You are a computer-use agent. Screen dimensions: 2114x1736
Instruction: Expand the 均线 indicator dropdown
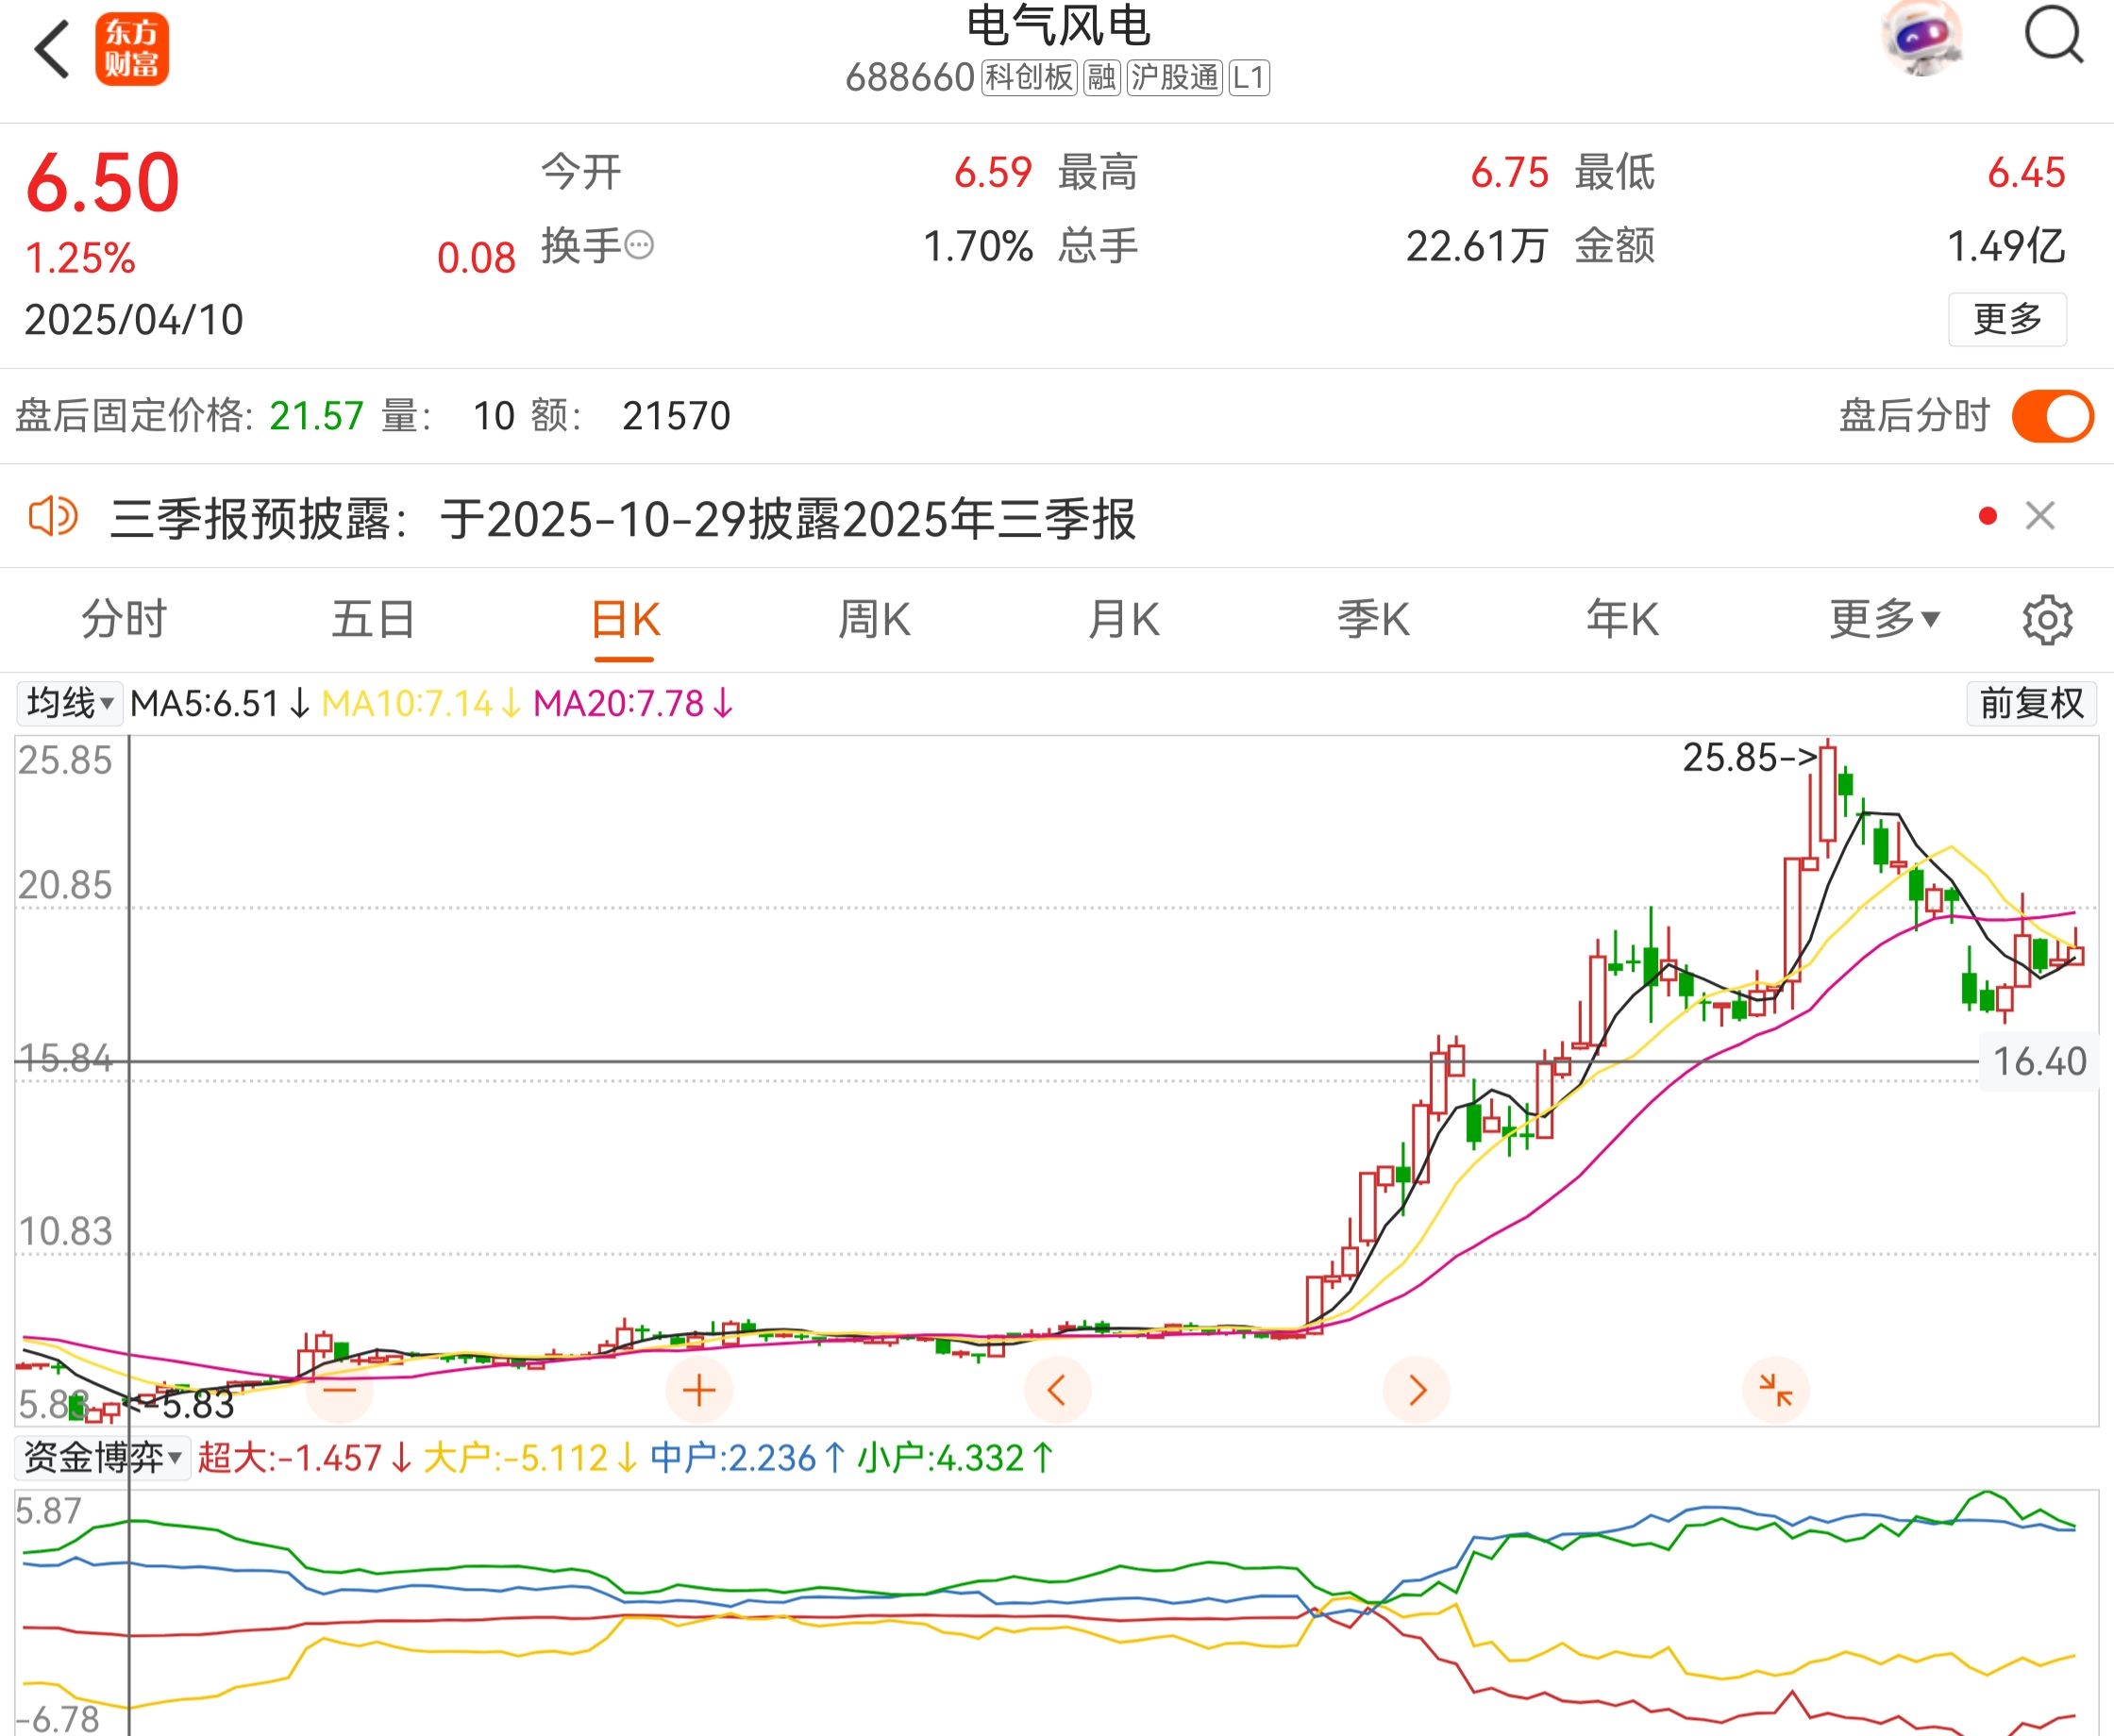69,703
